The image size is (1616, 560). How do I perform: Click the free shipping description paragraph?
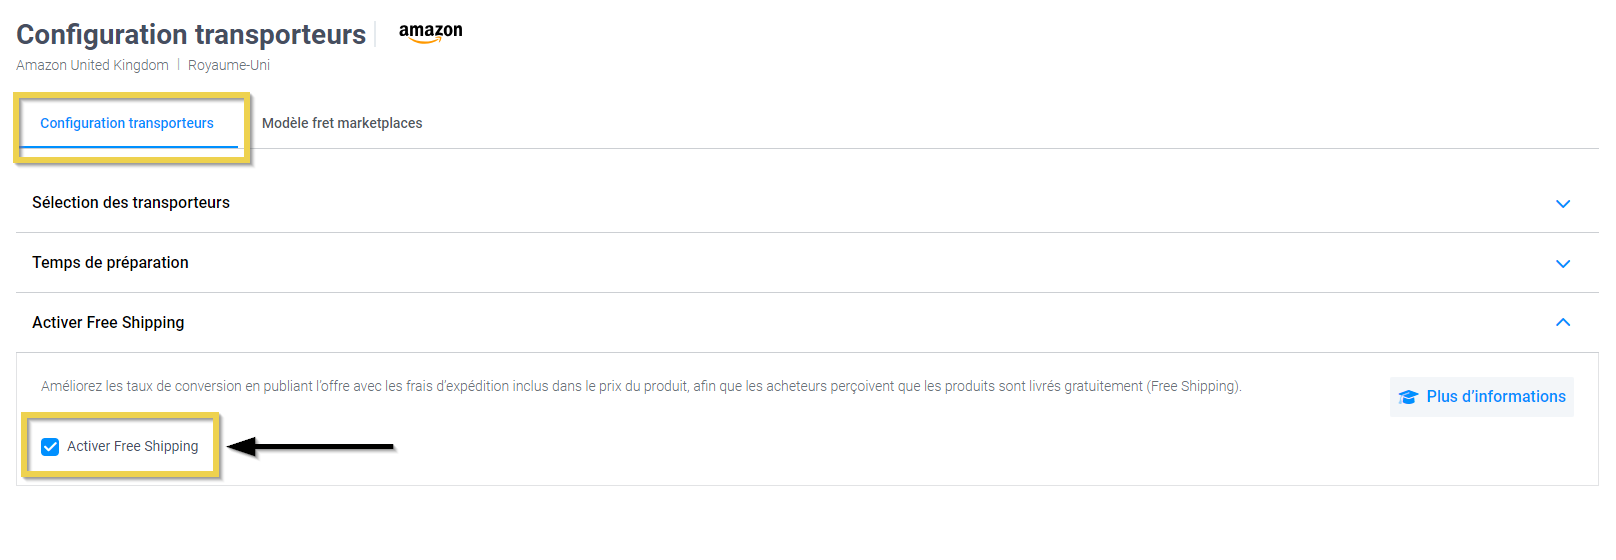(x=640, y=386)
